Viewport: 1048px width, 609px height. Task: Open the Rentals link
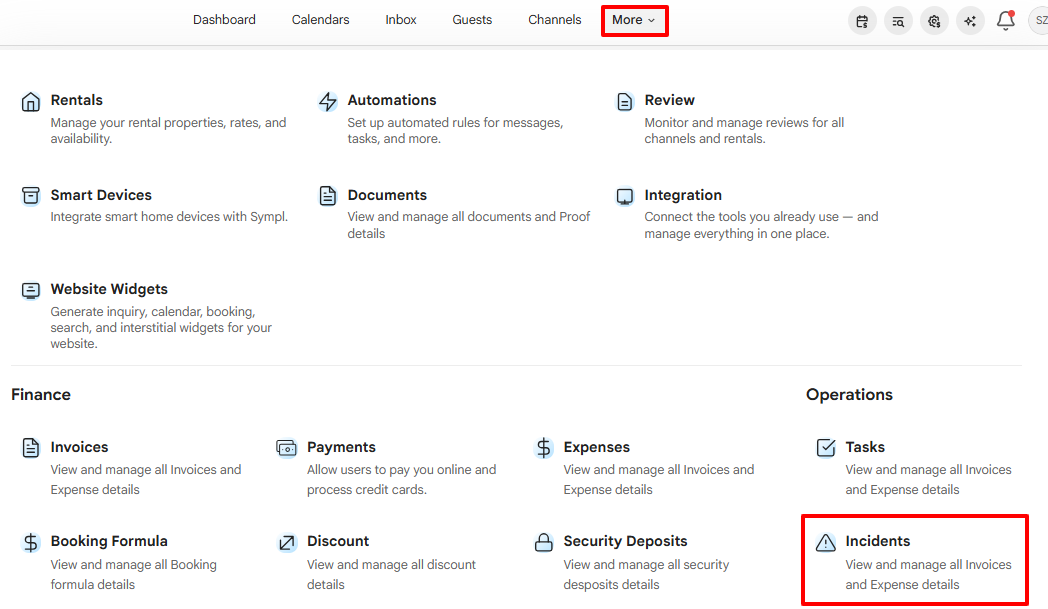(77, 100)
